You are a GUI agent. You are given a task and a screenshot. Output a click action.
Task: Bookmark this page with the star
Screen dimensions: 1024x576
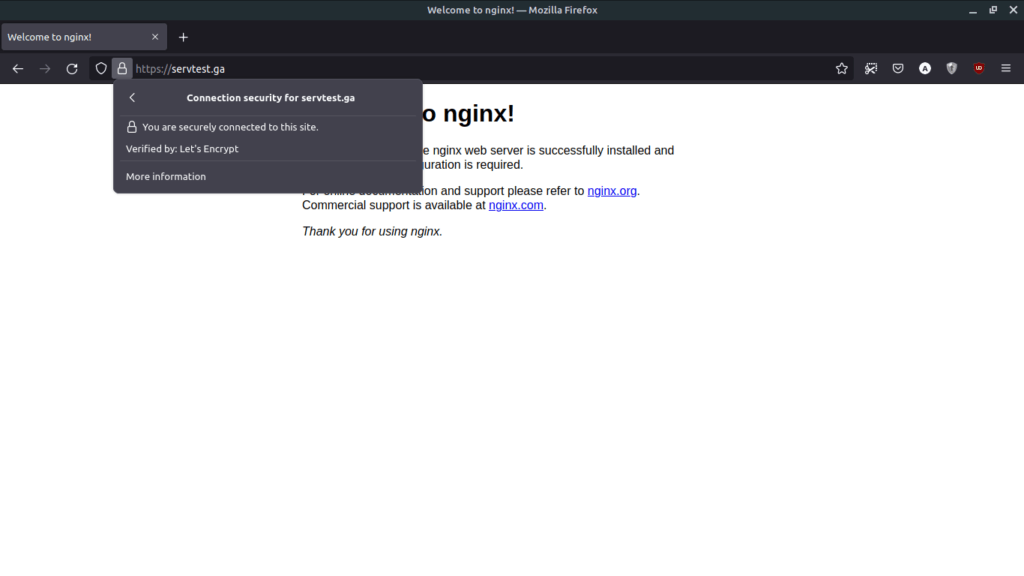coord(842,69)
